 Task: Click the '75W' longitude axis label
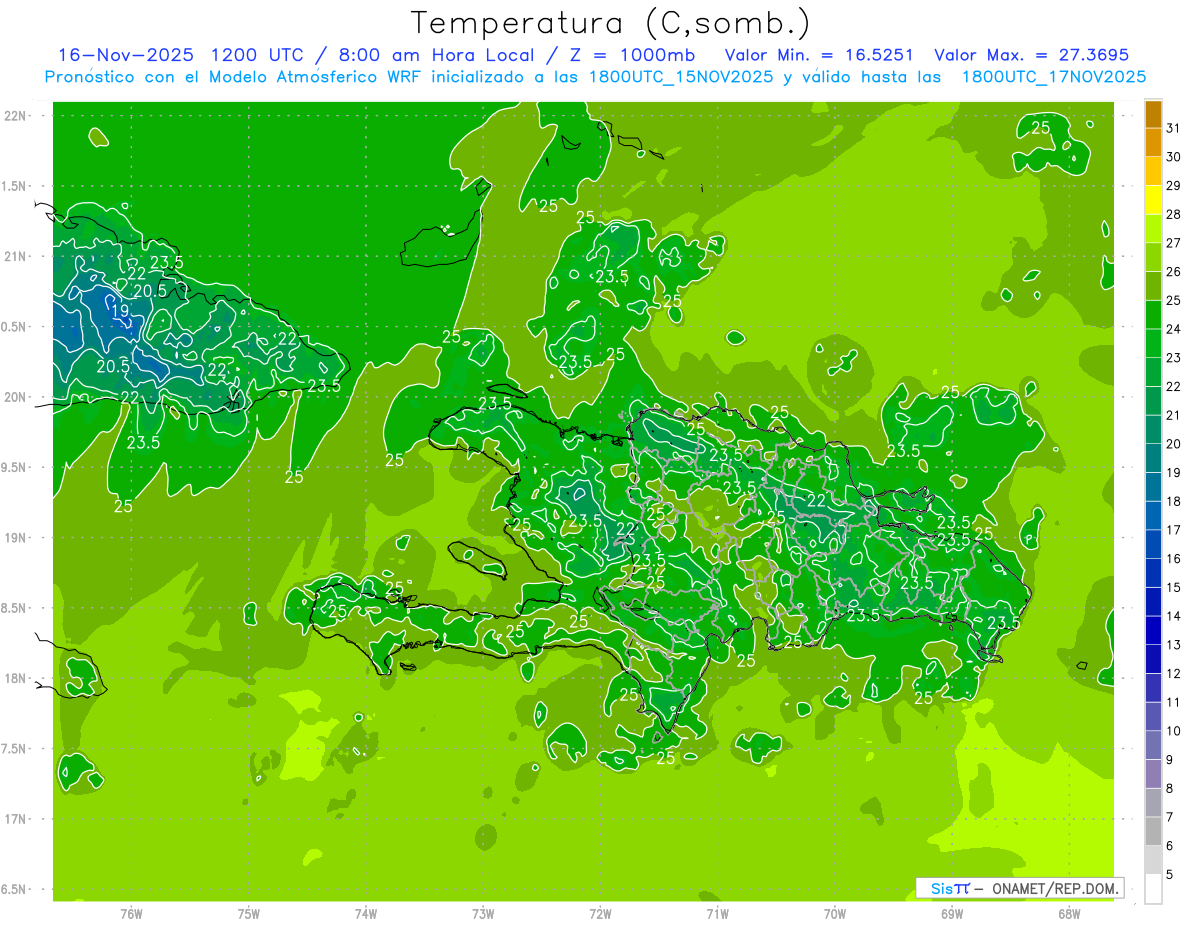click(249, 913)
